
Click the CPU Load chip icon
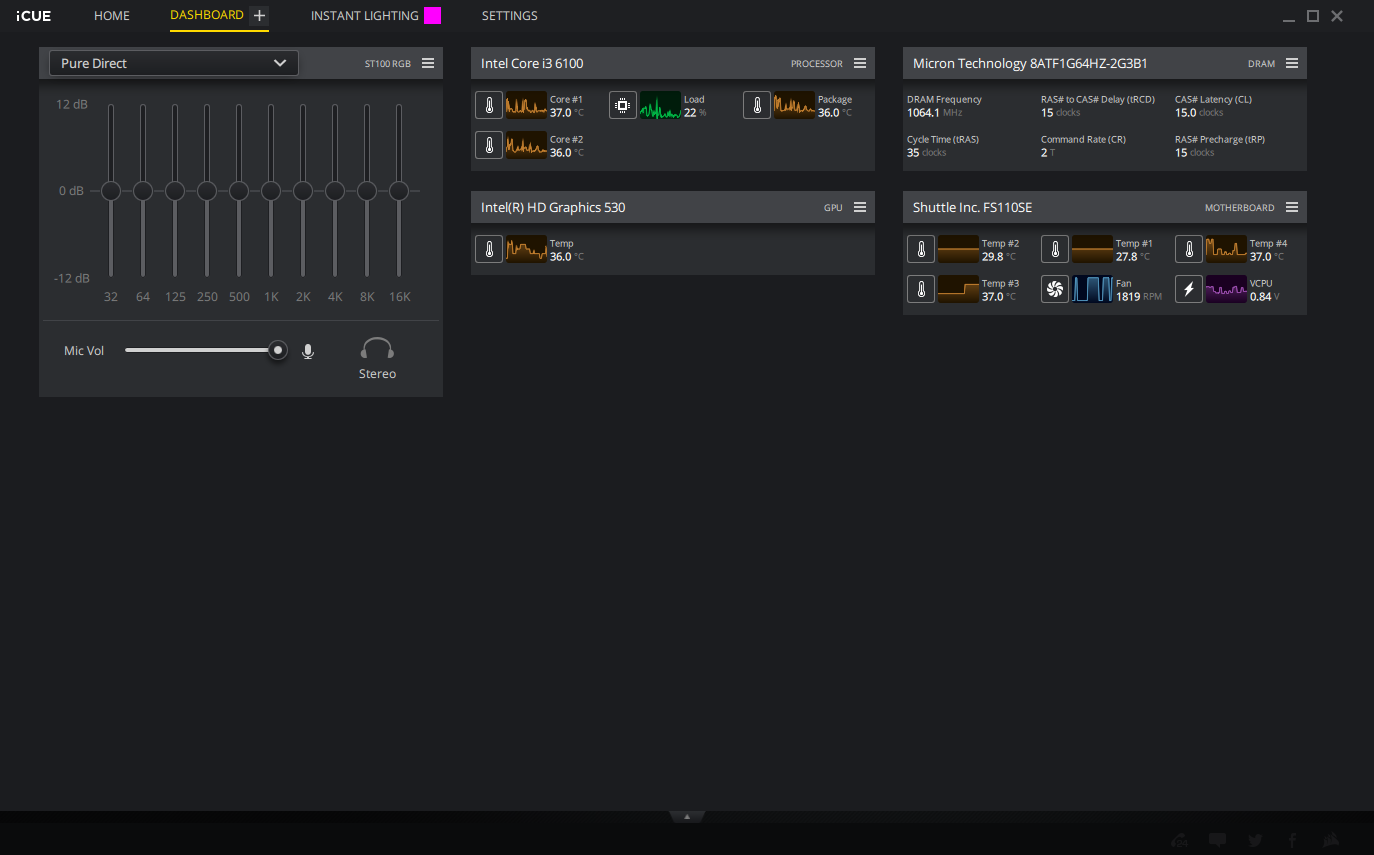623,105
